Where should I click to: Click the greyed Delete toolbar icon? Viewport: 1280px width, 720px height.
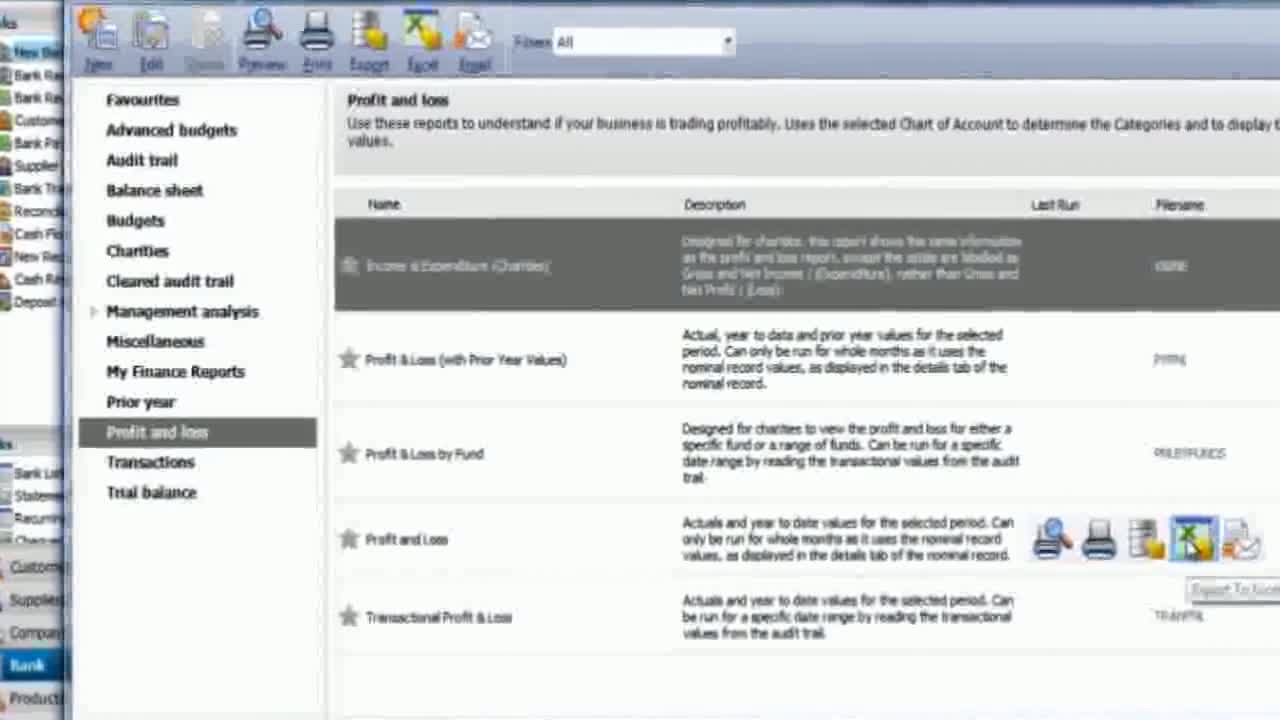click(x=206, y=40)
